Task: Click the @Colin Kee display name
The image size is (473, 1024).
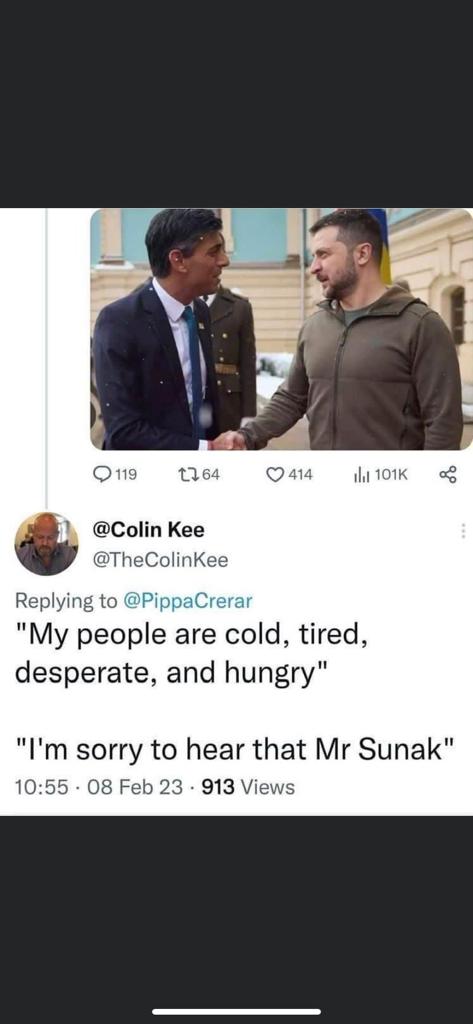Action: coord(150,530)
